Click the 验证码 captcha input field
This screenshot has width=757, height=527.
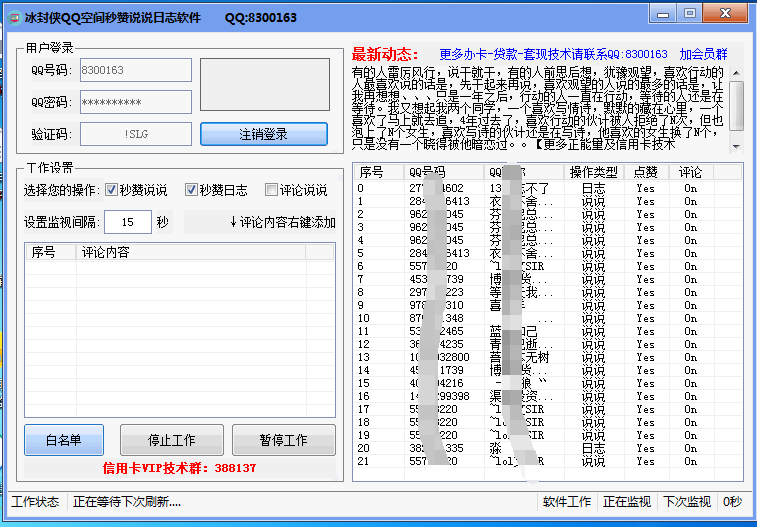coord(135,134)
